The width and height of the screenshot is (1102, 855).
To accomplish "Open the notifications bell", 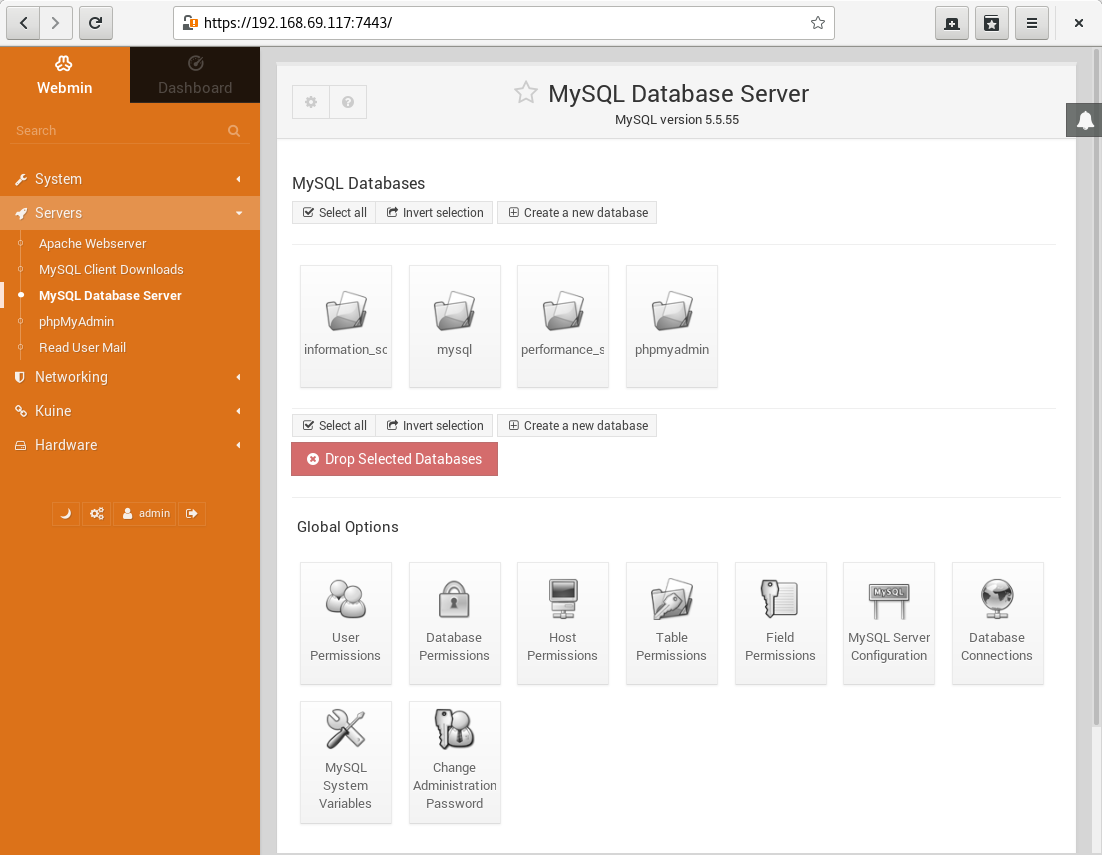I will coord(1085,120).
